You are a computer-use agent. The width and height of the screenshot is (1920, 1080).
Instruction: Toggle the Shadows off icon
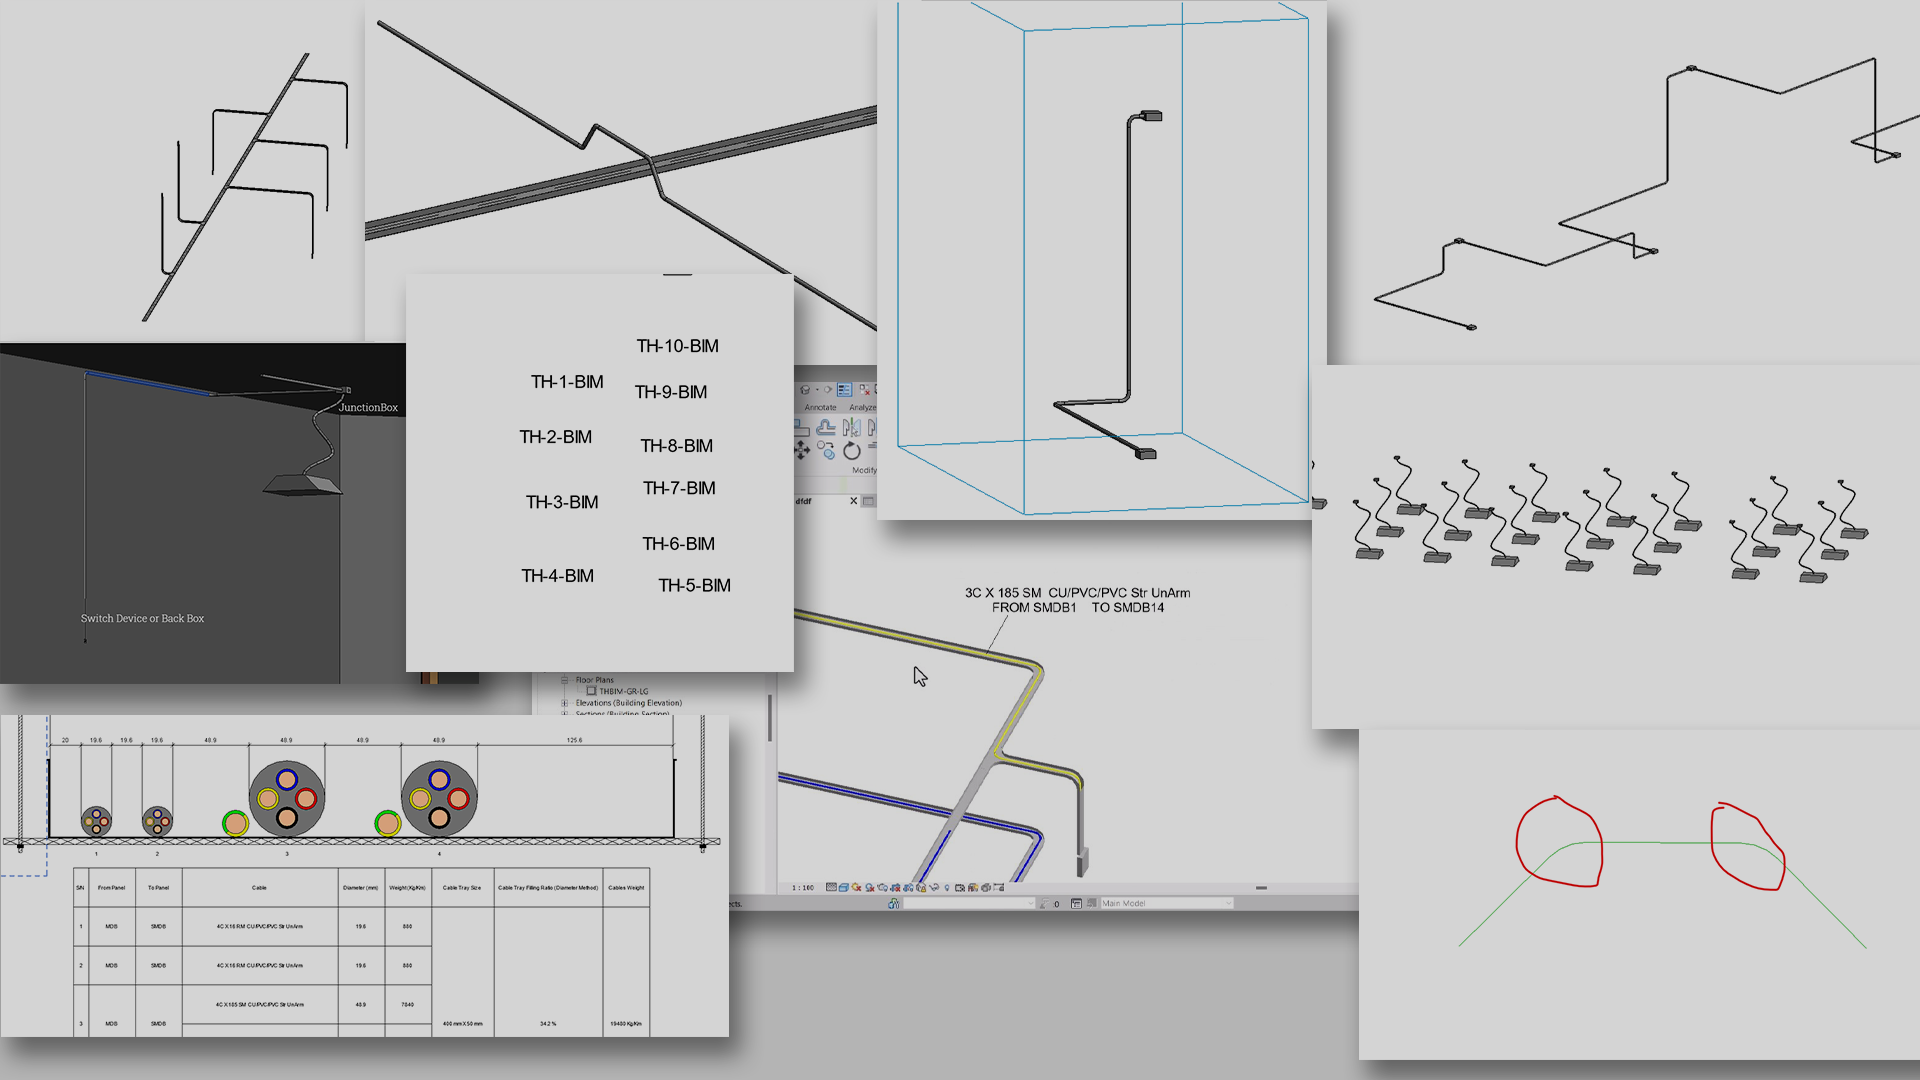point(869,887)
